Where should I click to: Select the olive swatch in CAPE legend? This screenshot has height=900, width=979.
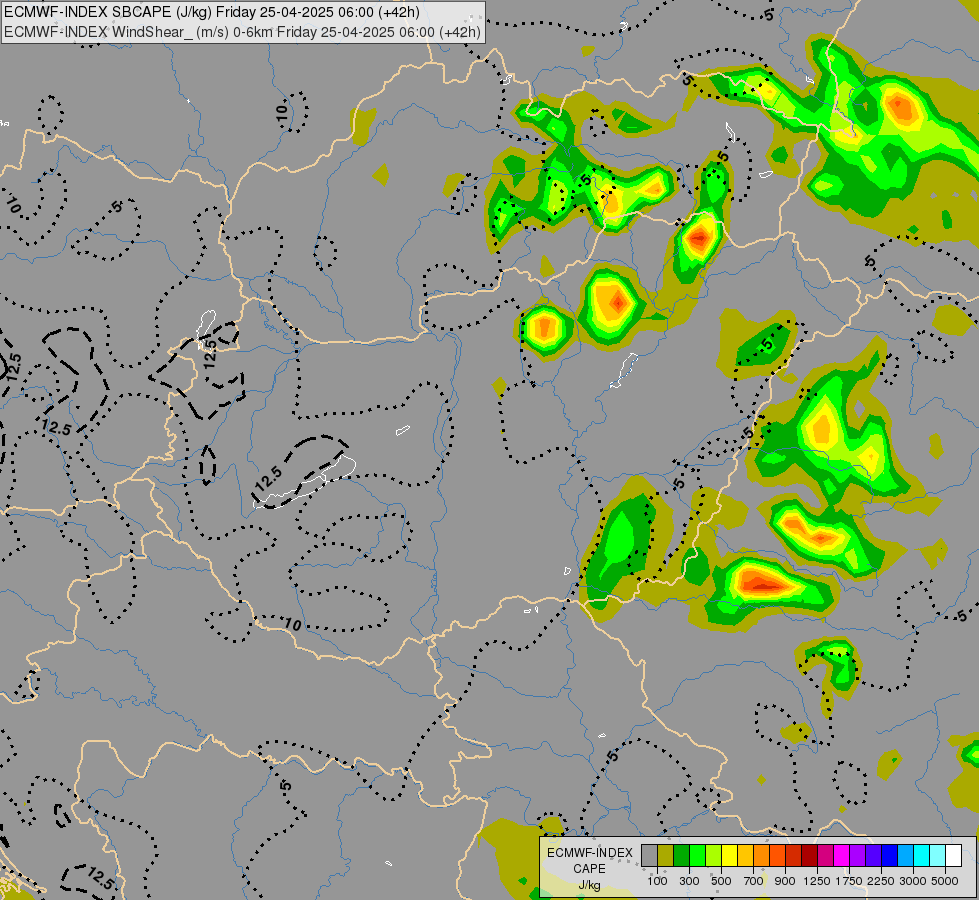[666, 855]
